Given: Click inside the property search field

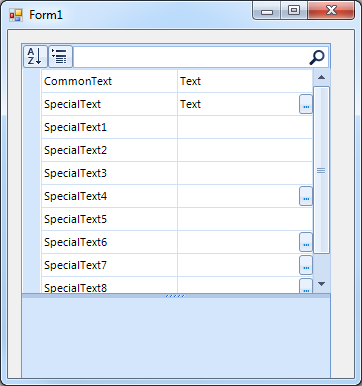Looking at the screenshot, I should click(190, 57).
